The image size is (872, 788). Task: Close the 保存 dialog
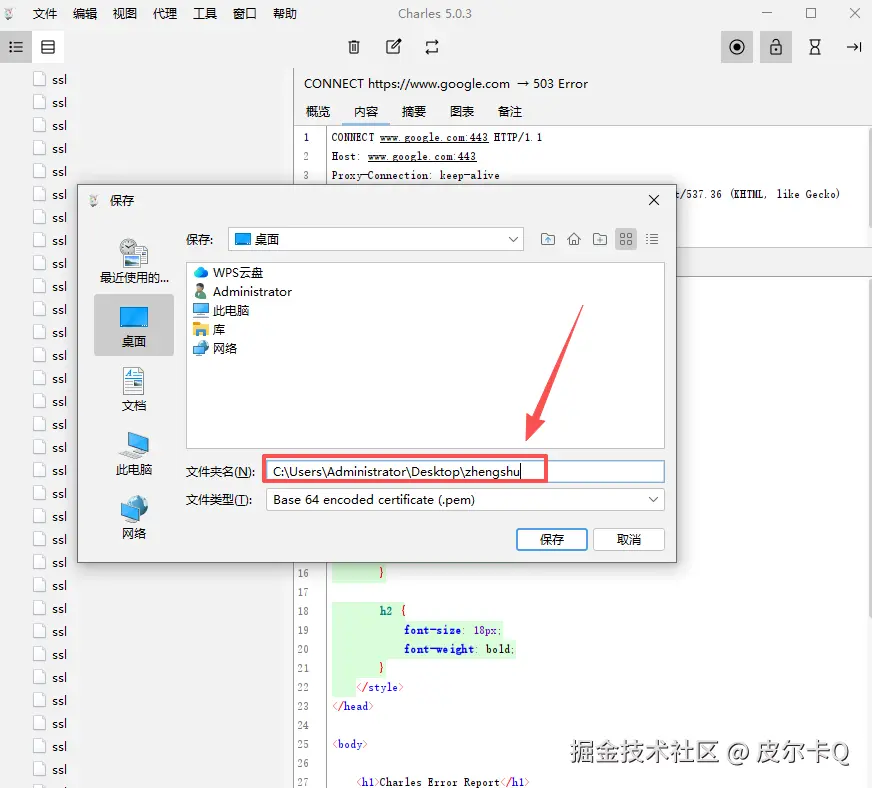pos(654,200)
